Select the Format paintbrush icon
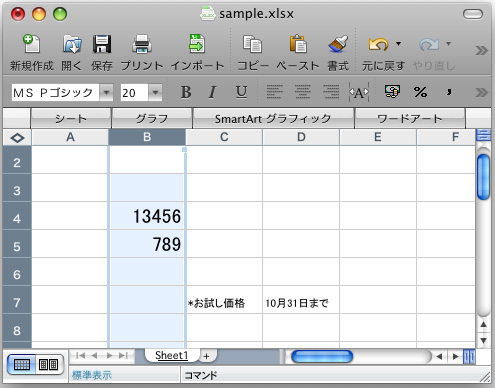 point(338,44)
